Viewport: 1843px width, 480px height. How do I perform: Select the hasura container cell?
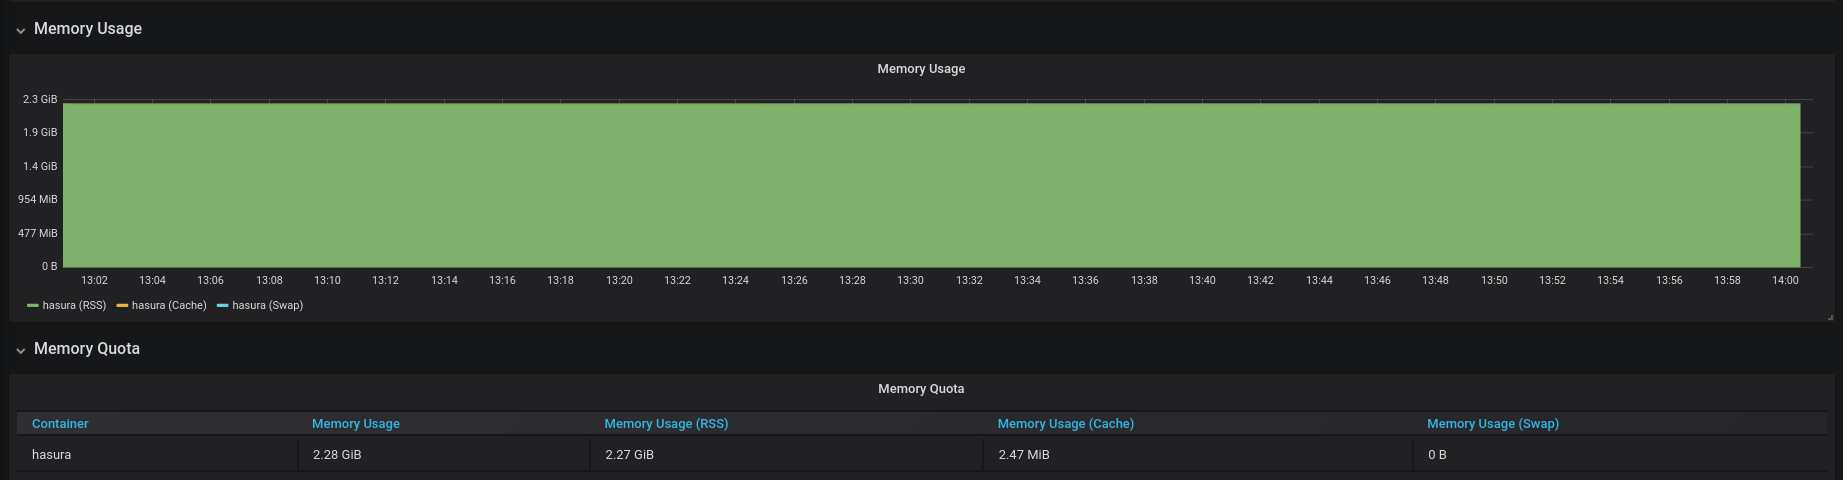tap(157, 455)
